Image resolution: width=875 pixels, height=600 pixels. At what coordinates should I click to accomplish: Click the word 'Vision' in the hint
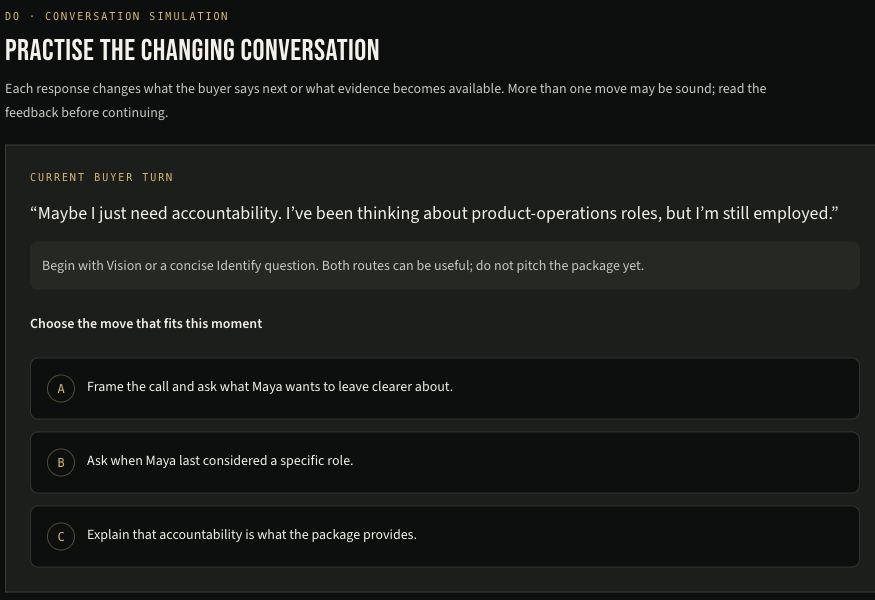pos(124,266)
